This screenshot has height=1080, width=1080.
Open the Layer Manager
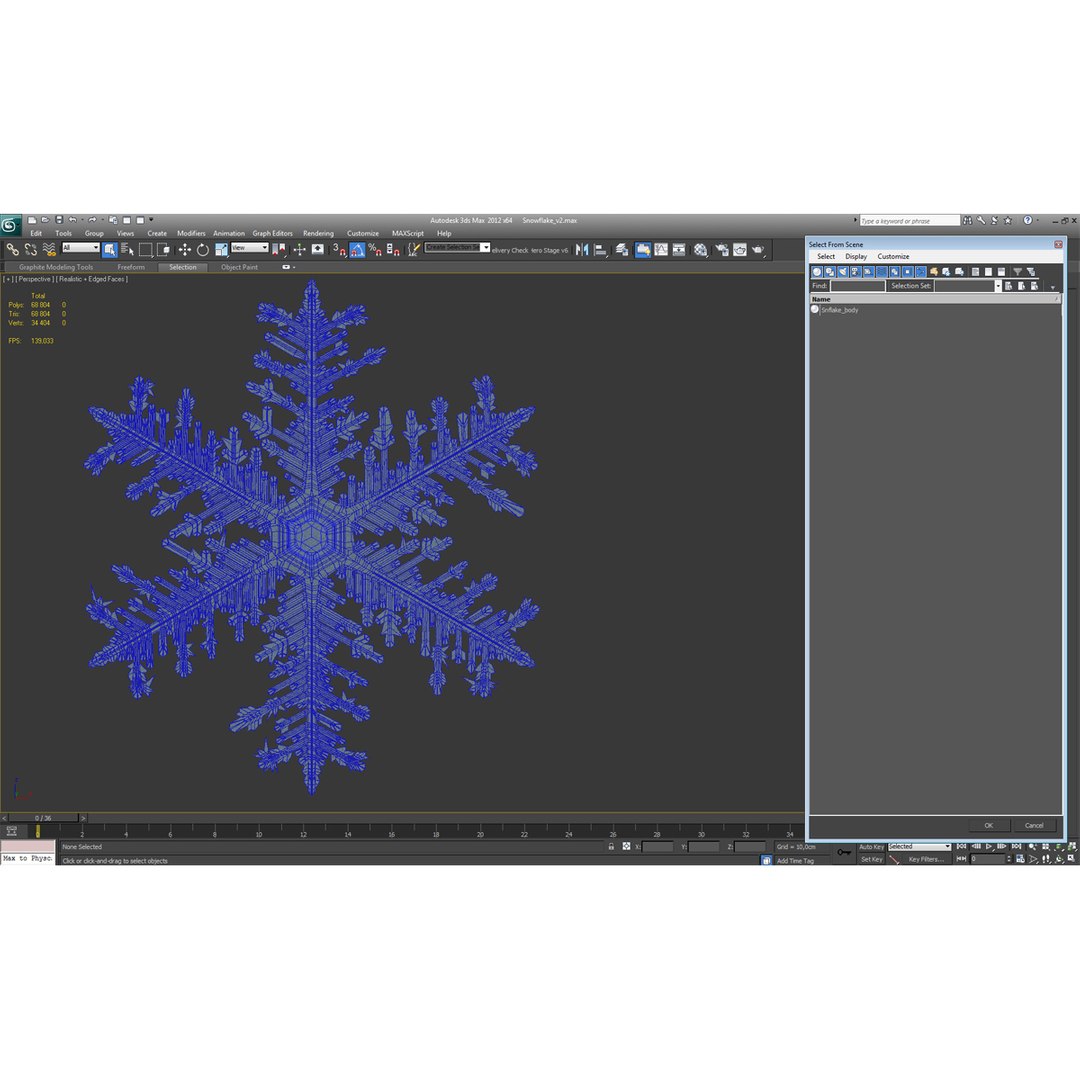pos(622,249)
